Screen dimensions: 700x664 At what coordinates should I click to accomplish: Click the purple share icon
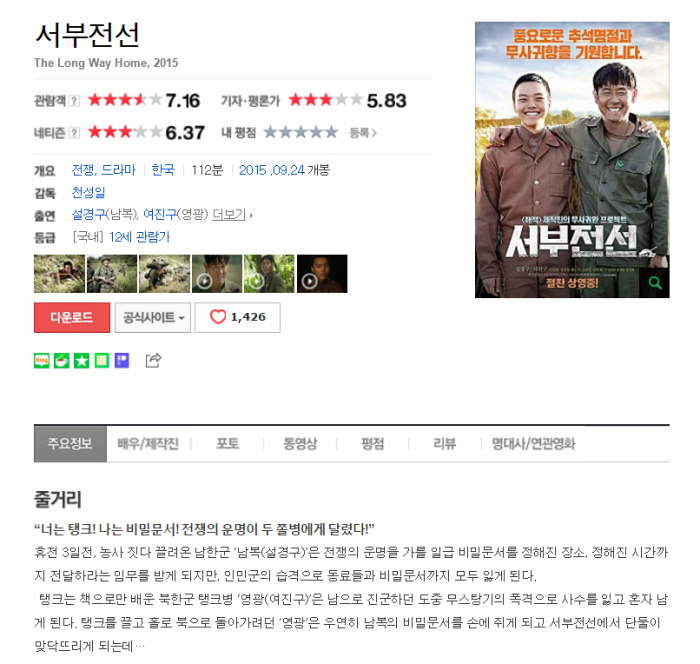pos(122,360)
